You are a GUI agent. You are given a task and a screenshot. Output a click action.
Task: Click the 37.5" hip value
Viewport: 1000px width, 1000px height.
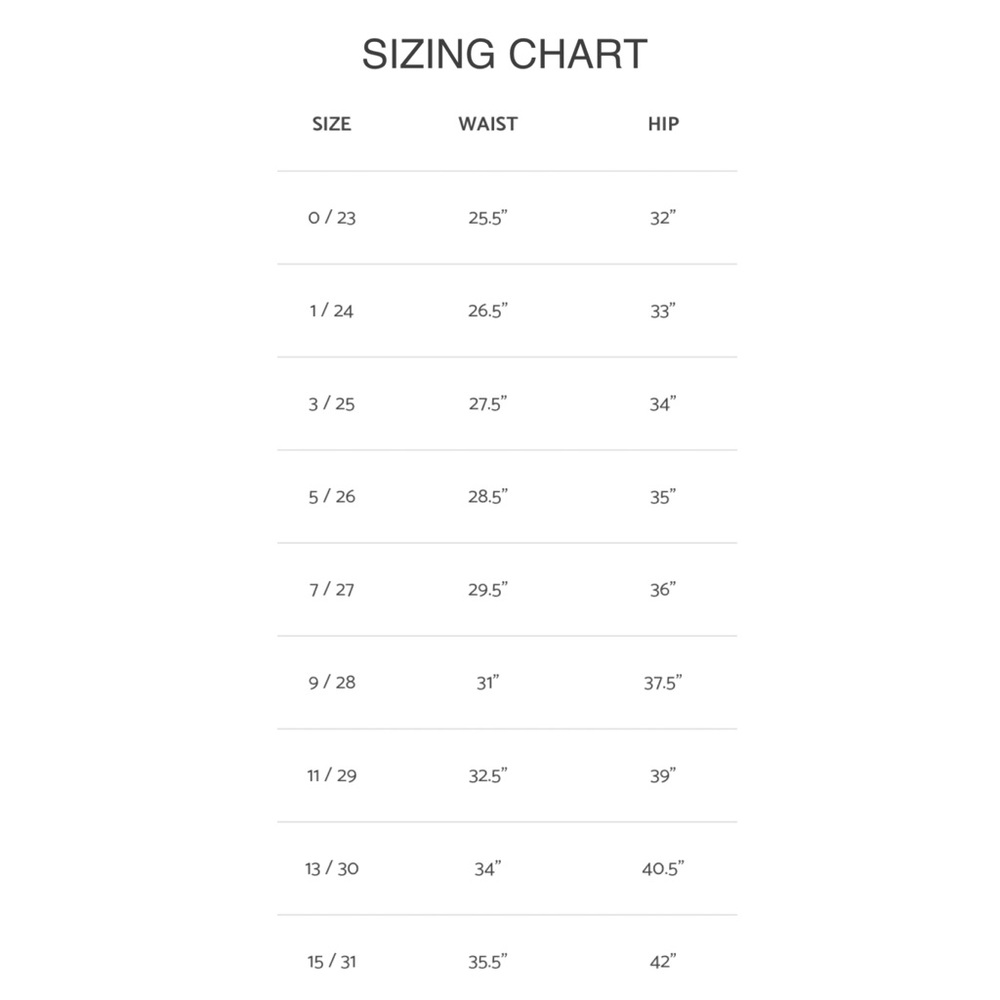663,682
